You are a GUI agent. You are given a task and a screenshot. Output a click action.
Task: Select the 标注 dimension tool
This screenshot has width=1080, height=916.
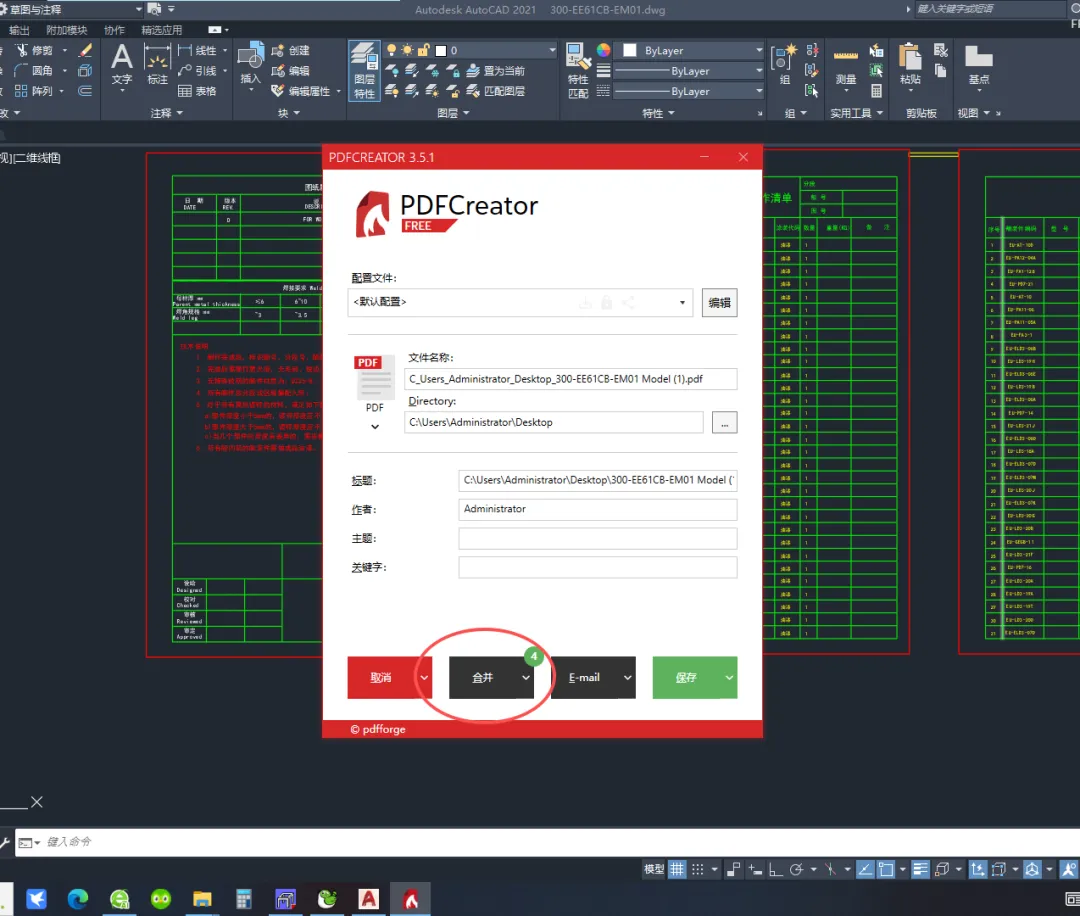tap(157, 64)
